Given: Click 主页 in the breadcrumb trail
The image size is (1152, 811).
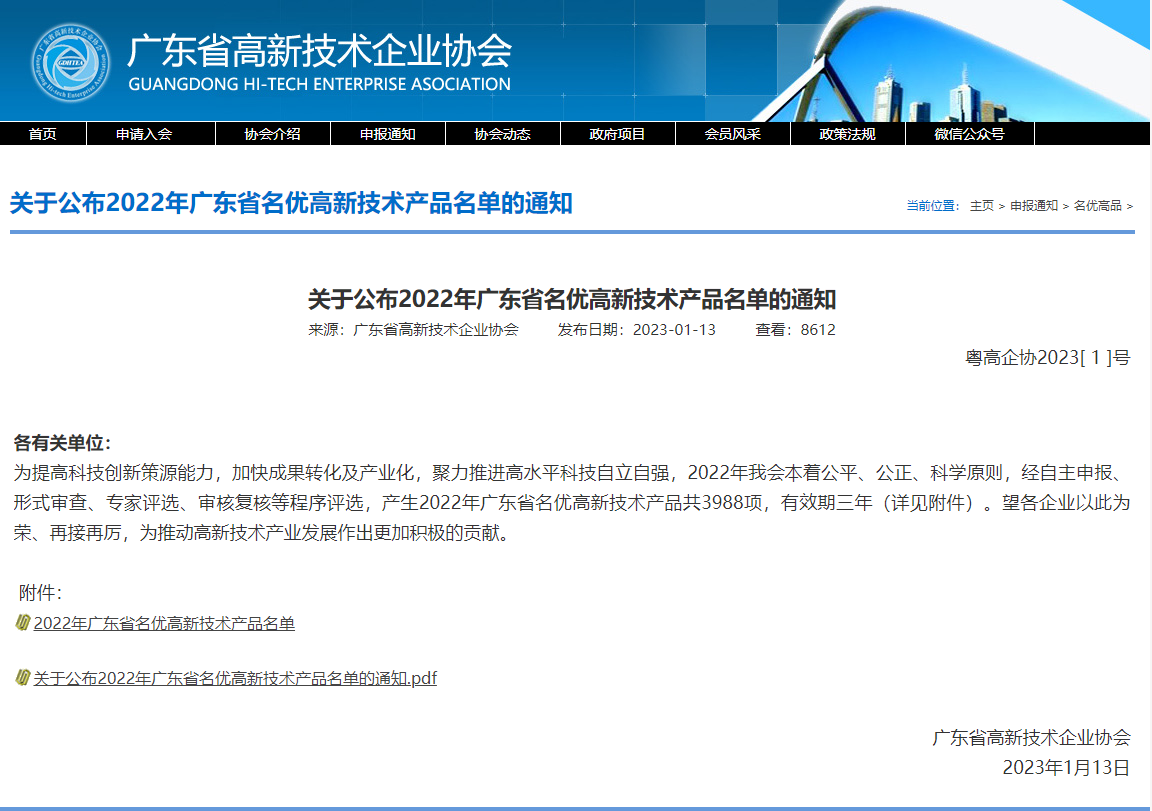Looking at the screenshot, I should pyautogui.click(x=981, y=206).
